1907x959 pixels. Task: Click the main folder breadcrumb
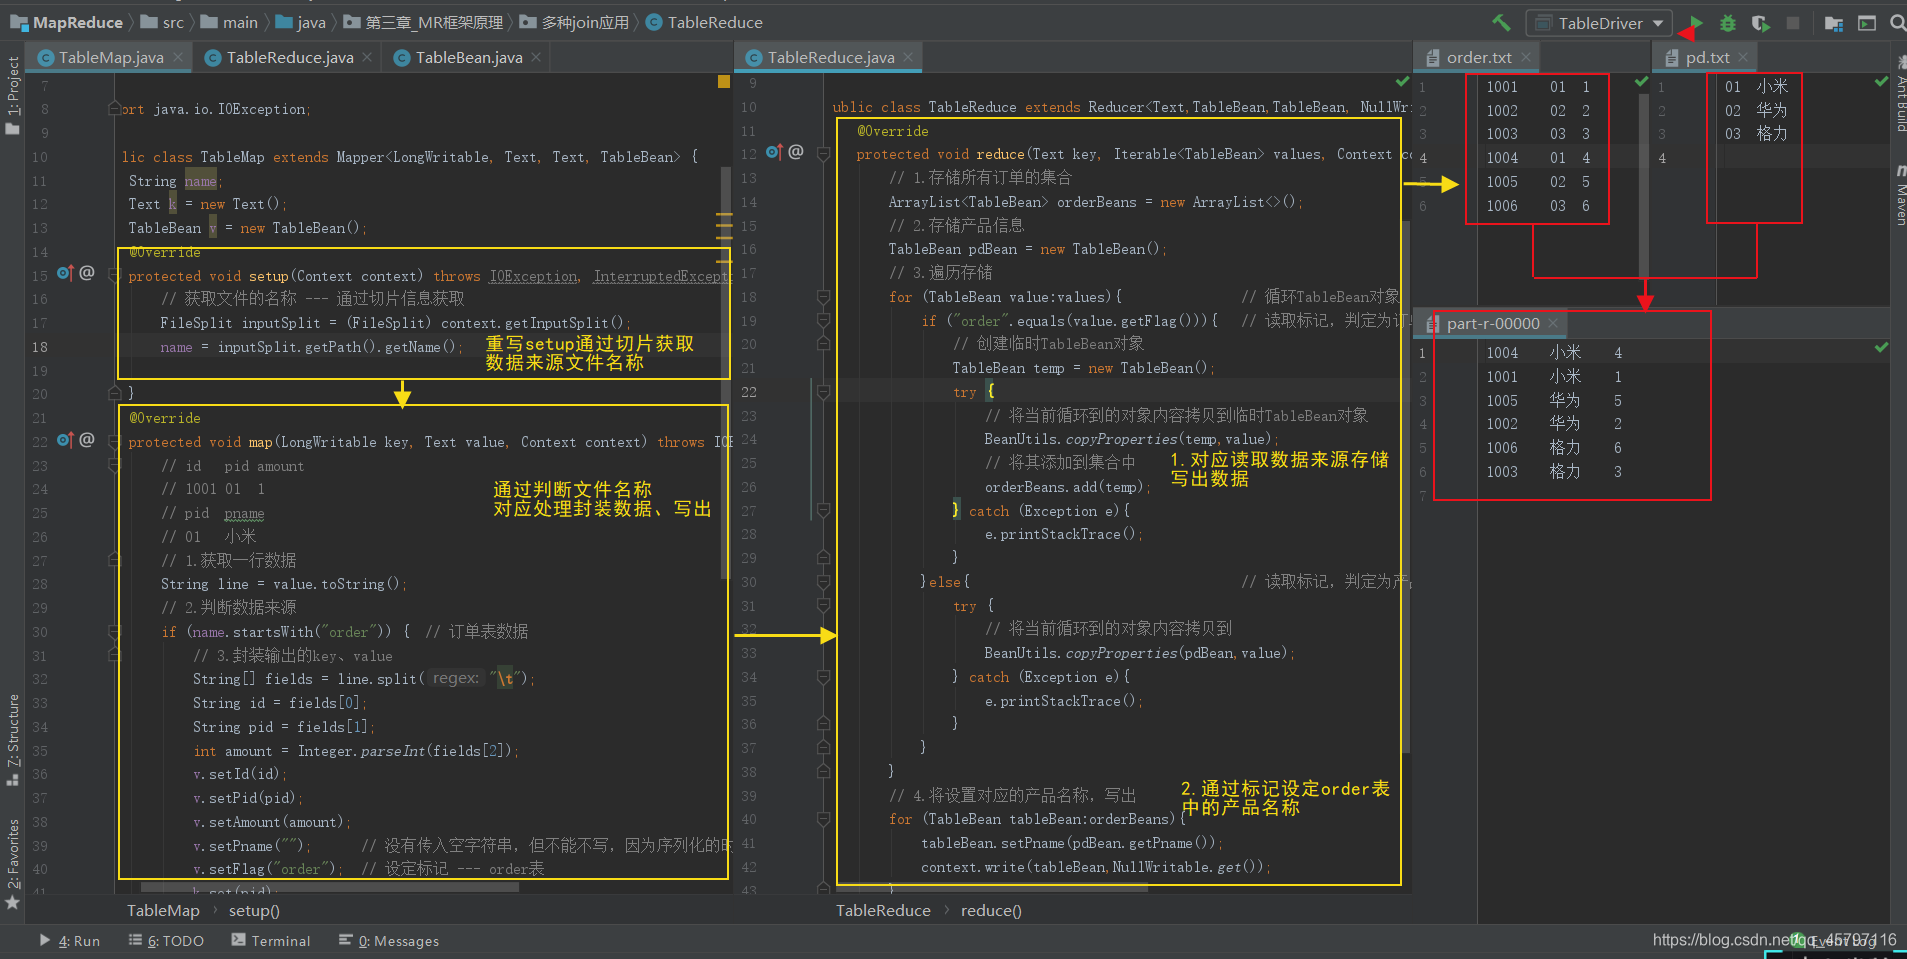pos(229,22)
